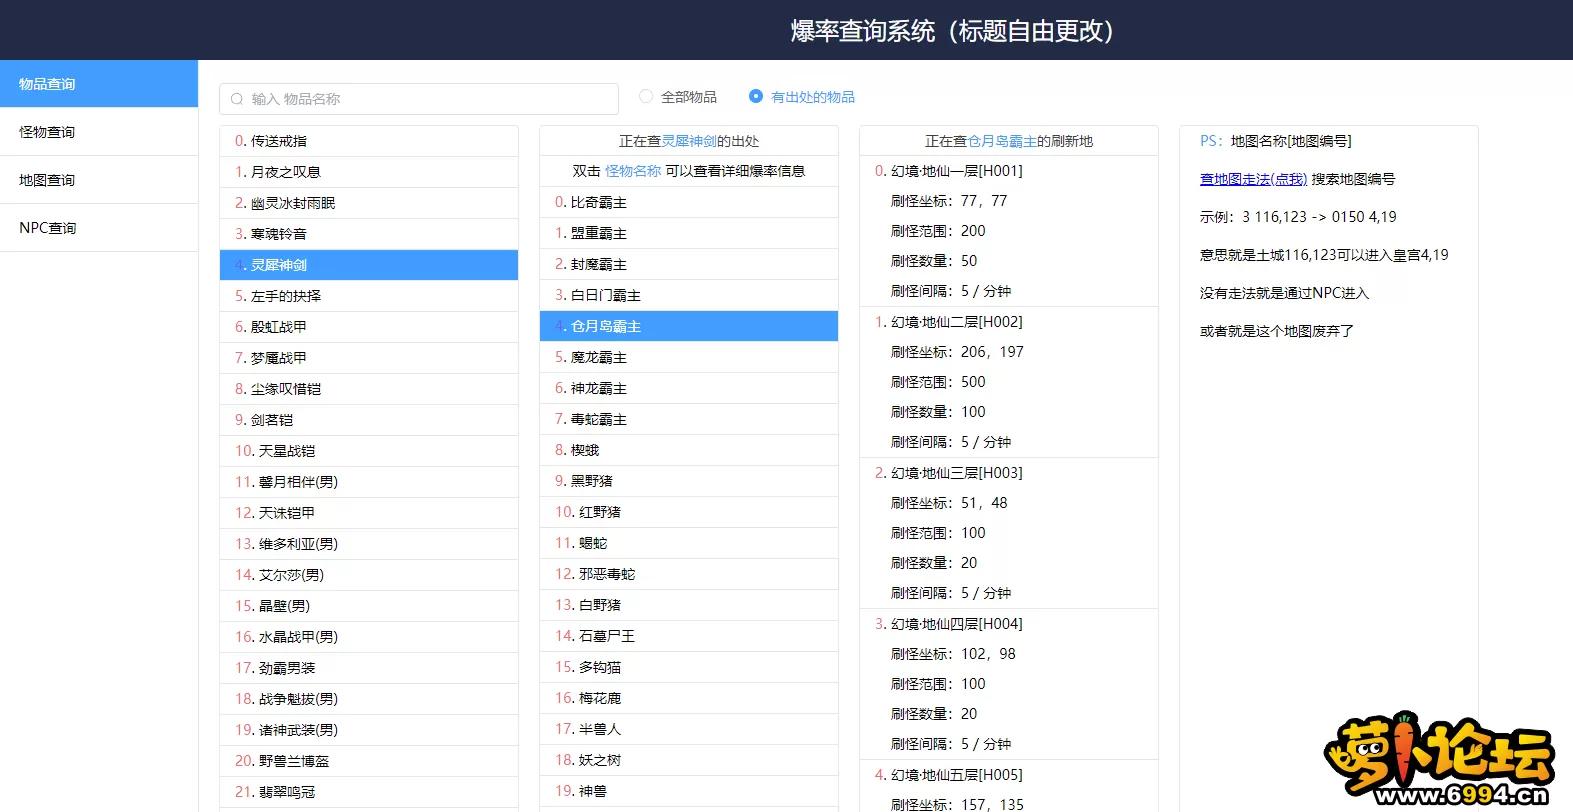Screen dimensions: 1573x812
Task: Pick monster 石墓尸王
Action: [689, 636]
